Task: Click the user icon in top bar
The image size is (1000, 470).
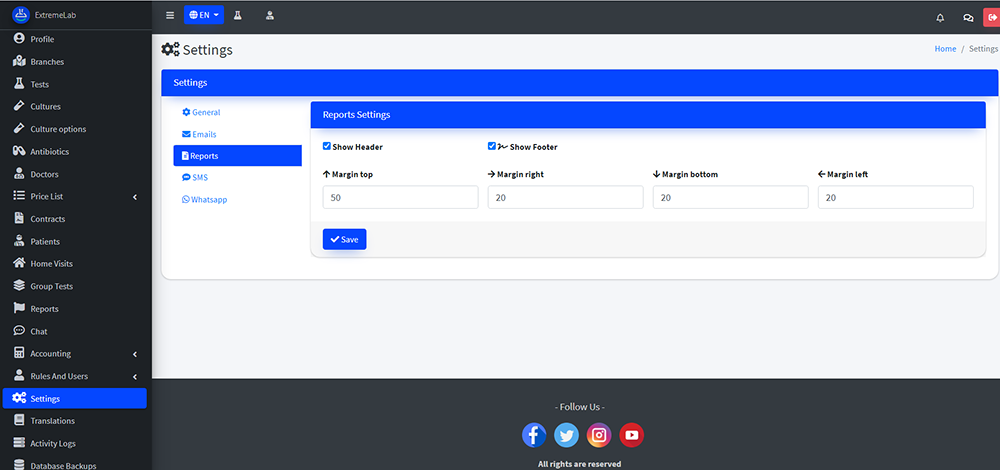Action: coord(270,16)
